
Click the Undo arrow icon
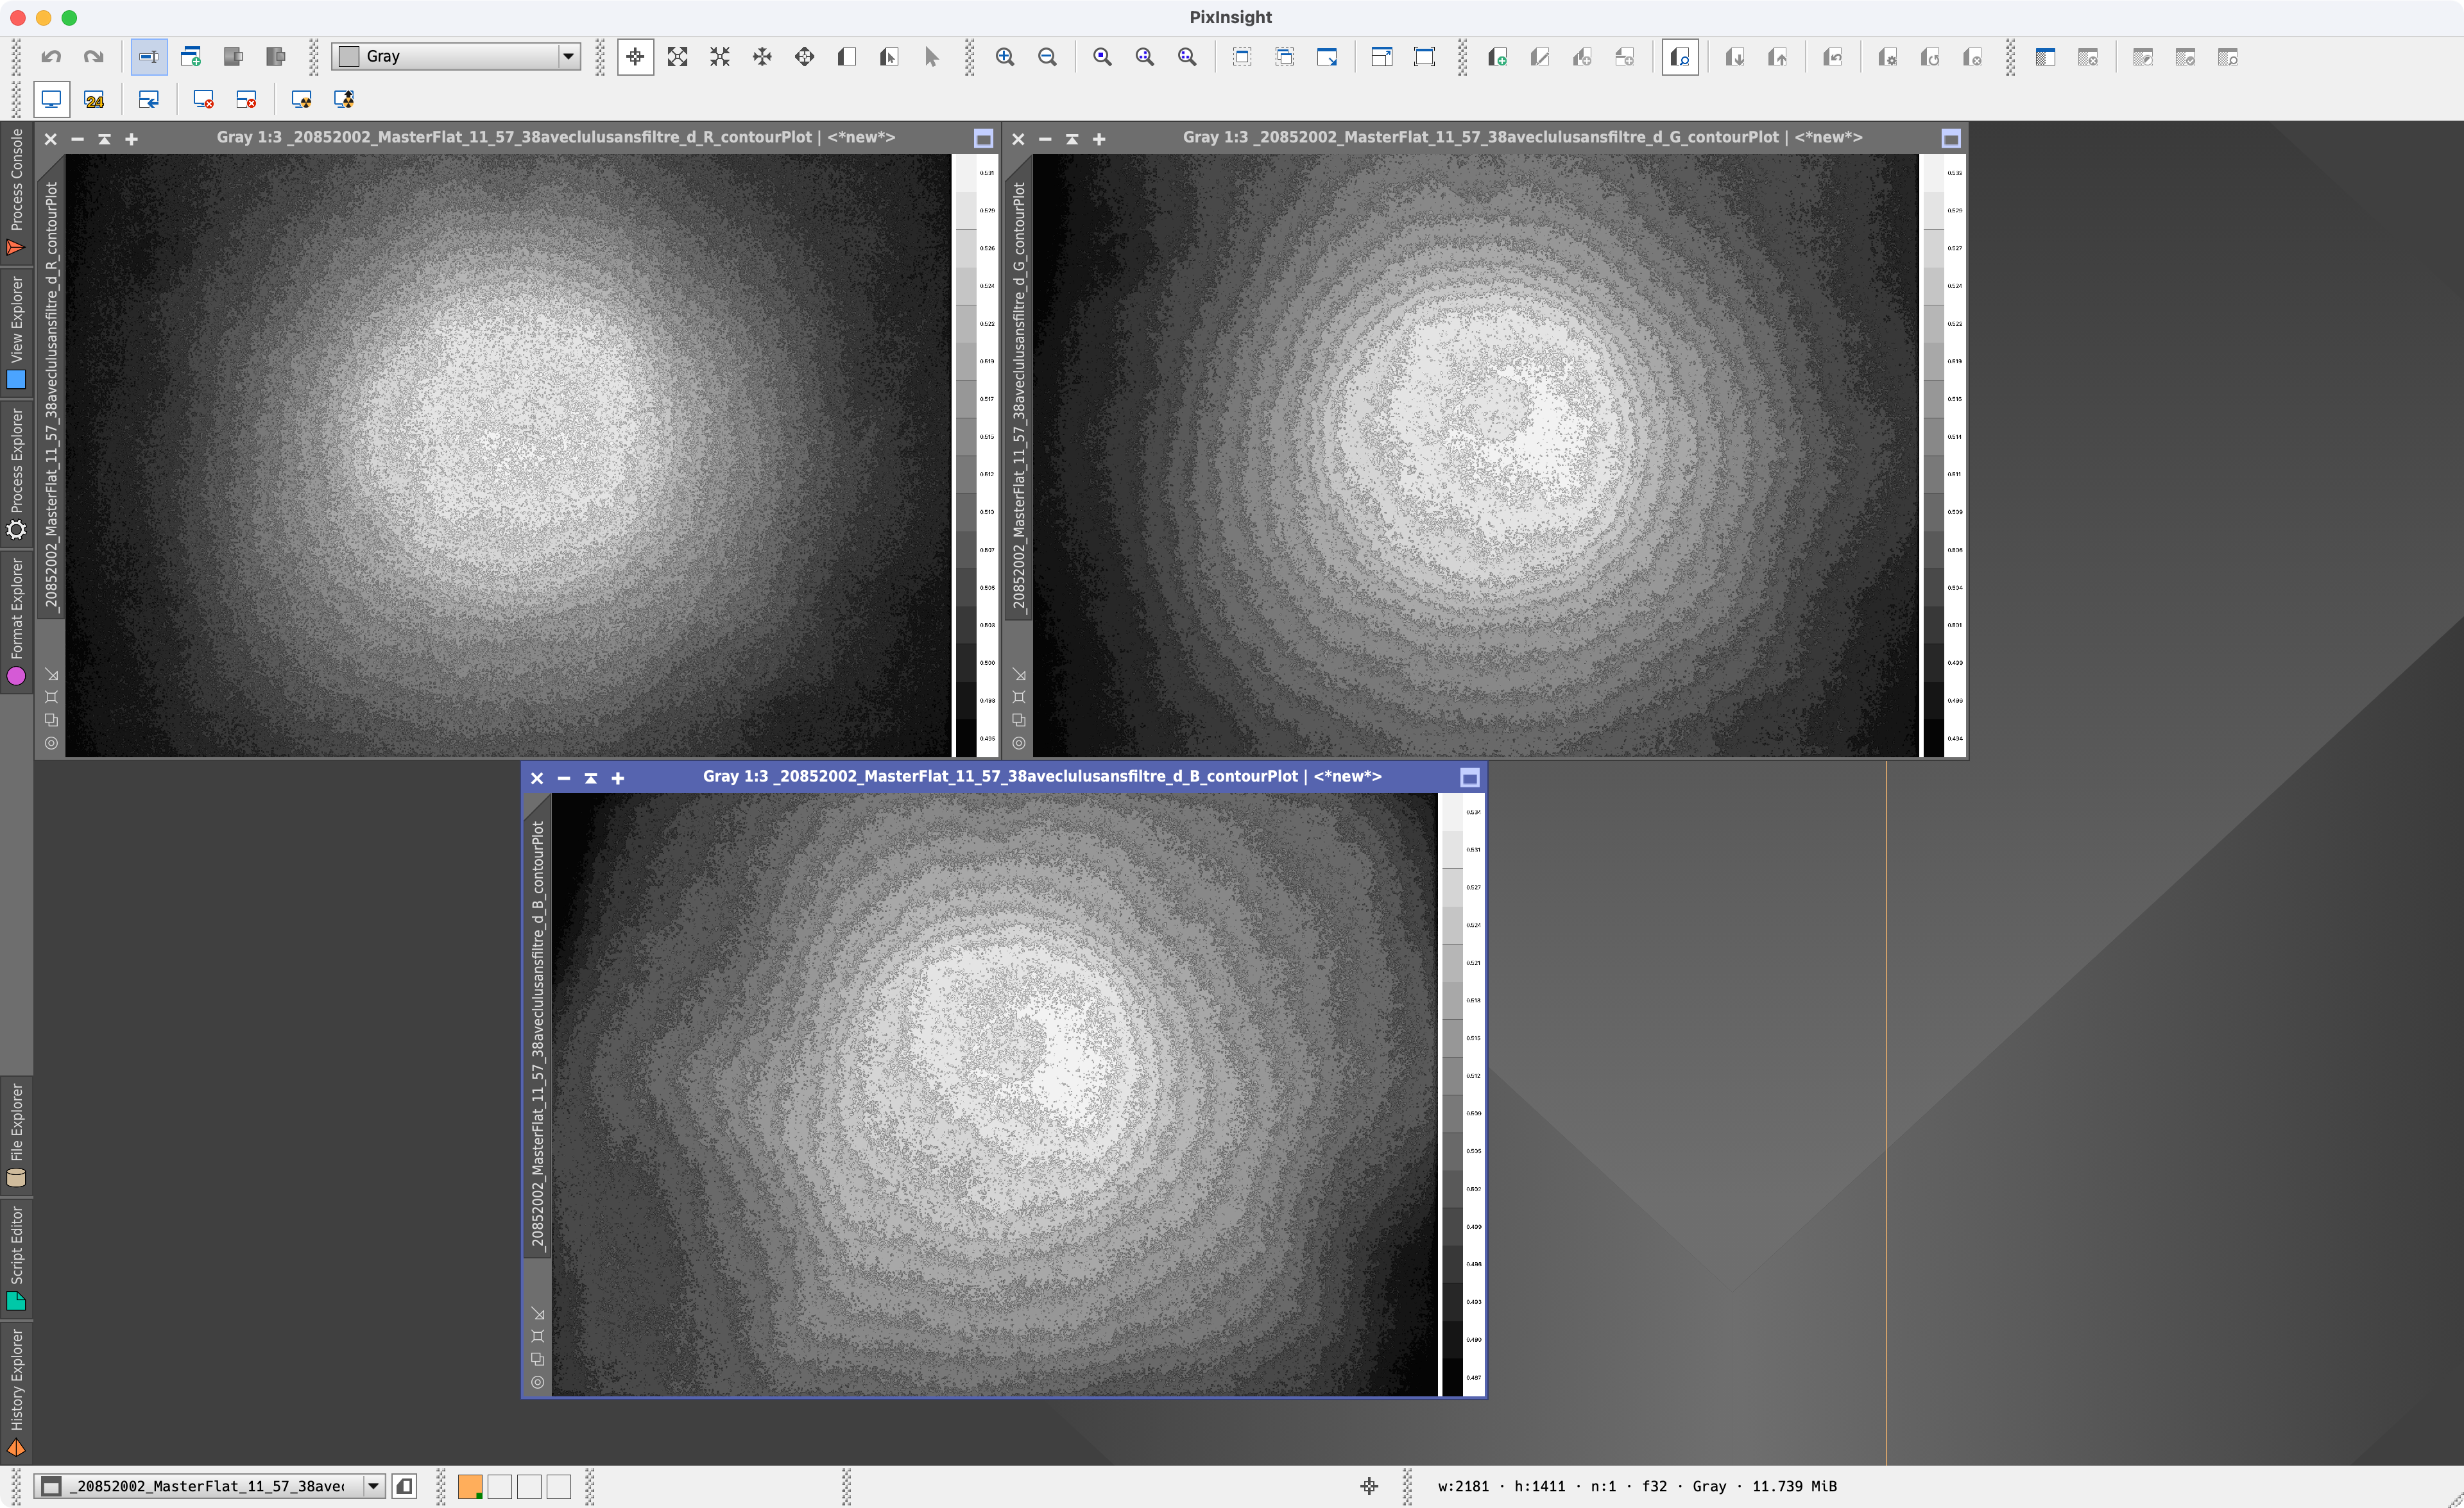click(51, 57)
